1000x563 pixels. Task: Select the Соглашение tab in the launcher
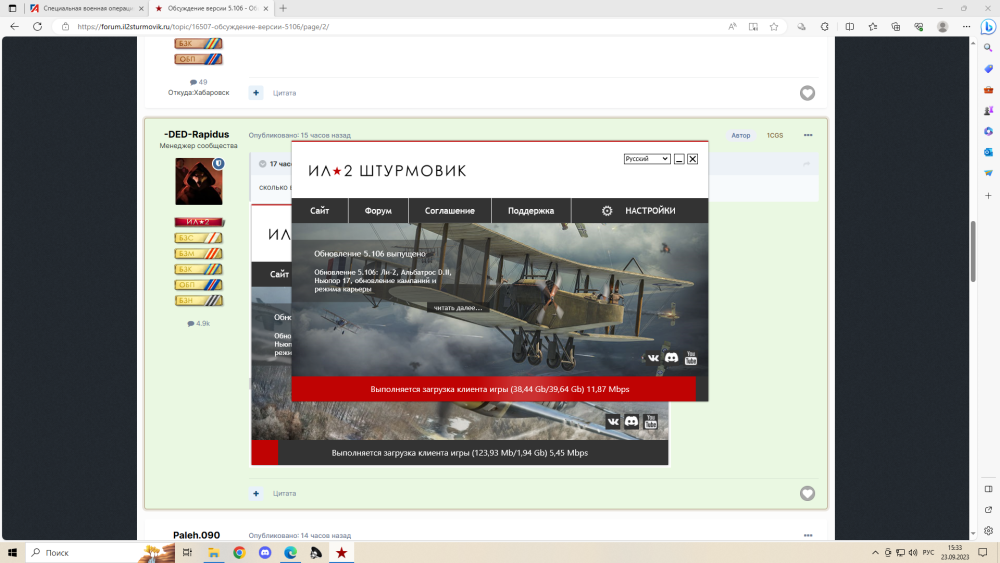pos(449,211)
